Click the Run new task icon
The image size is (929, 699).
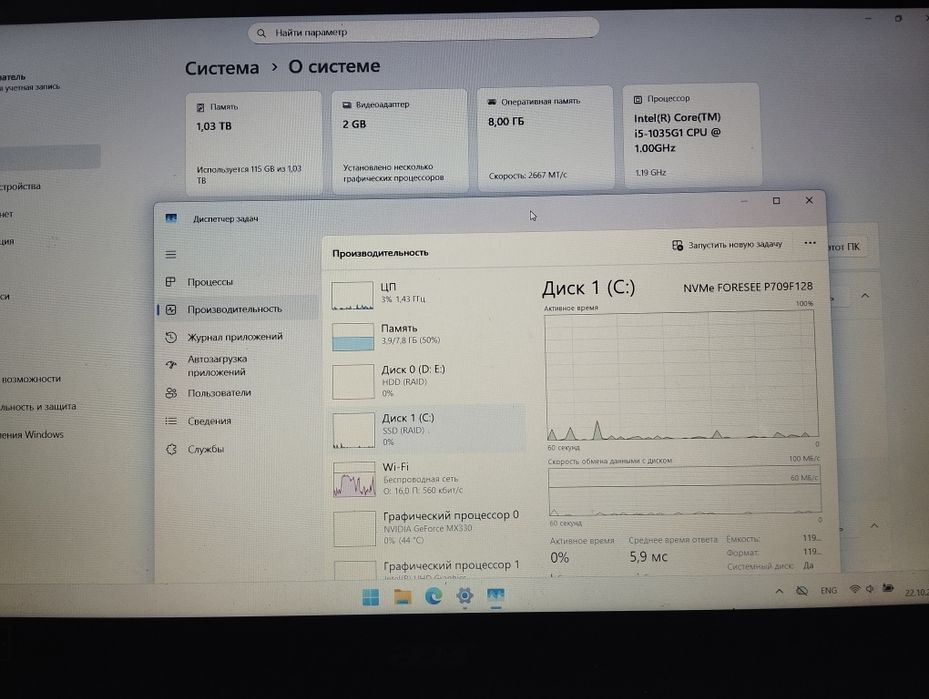[677, 245]
